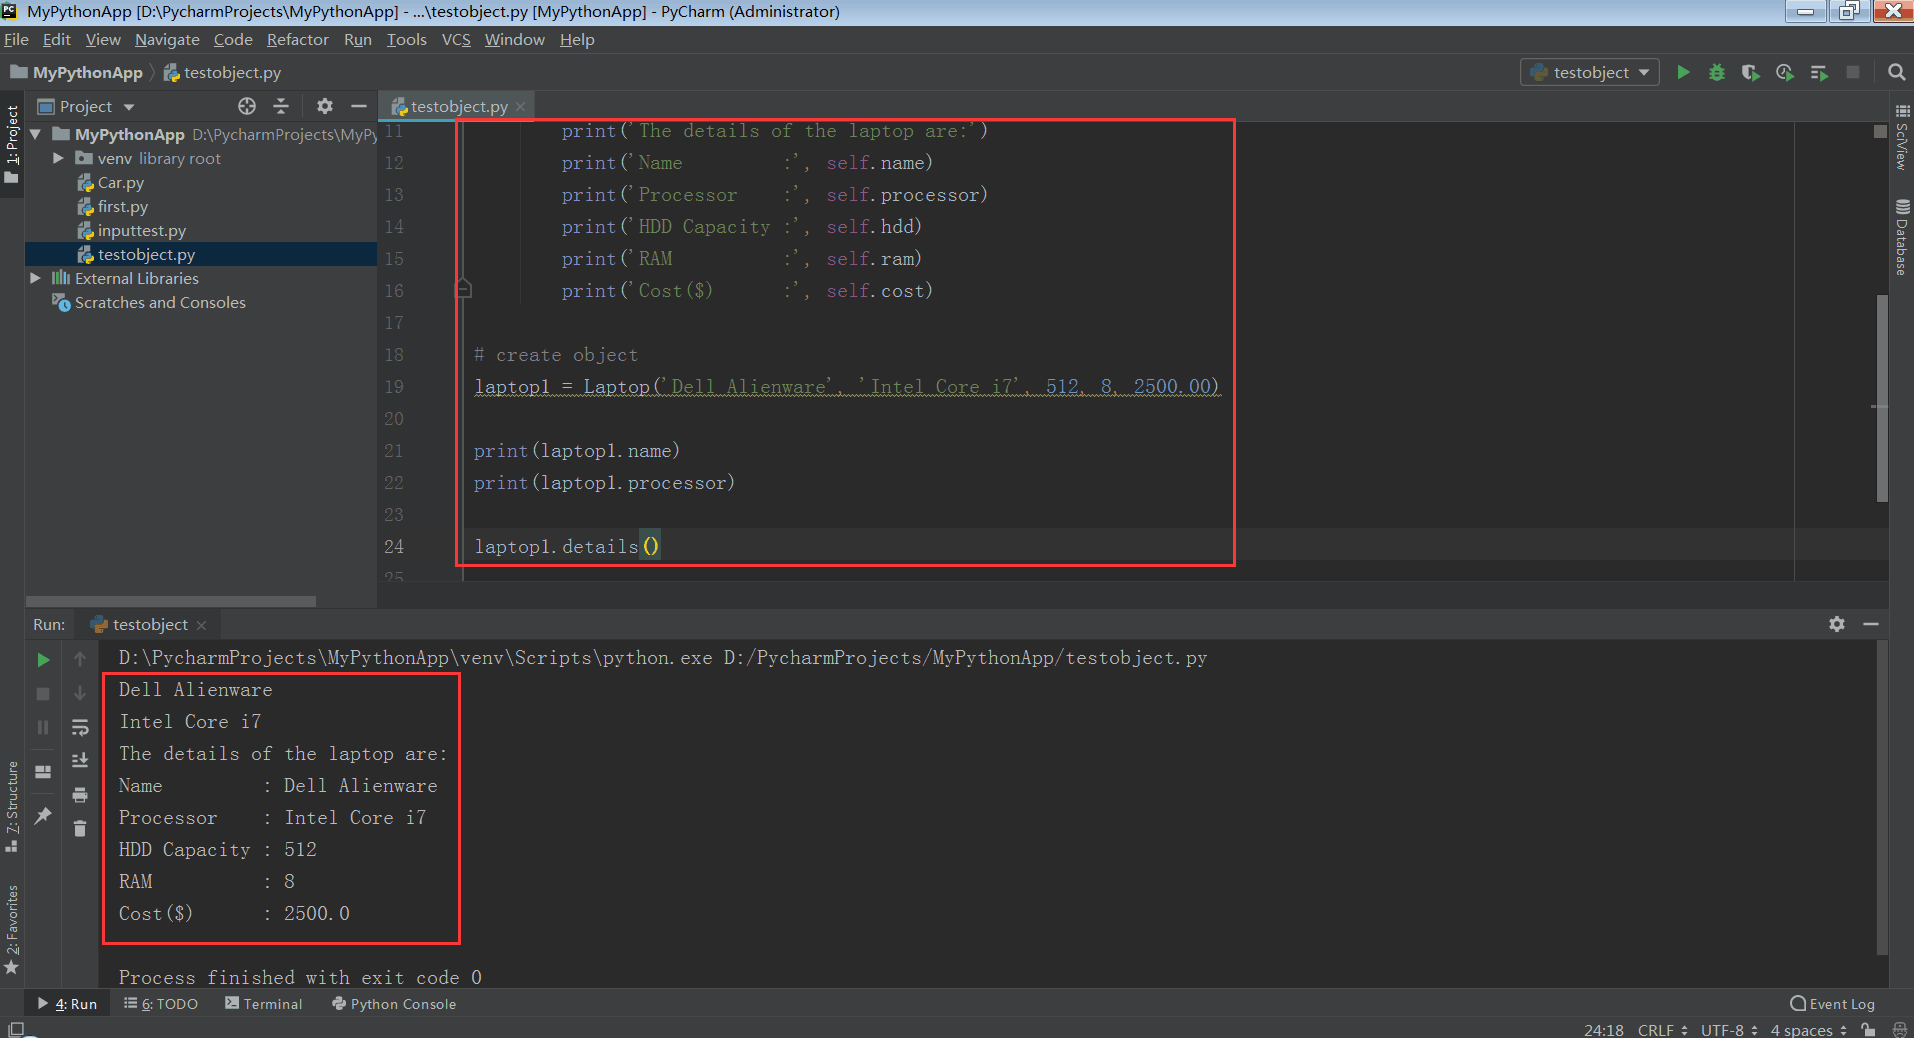
Task: Click the concurrency diagram run icon
Action: pyautogui.click(x=1819, y=72)
